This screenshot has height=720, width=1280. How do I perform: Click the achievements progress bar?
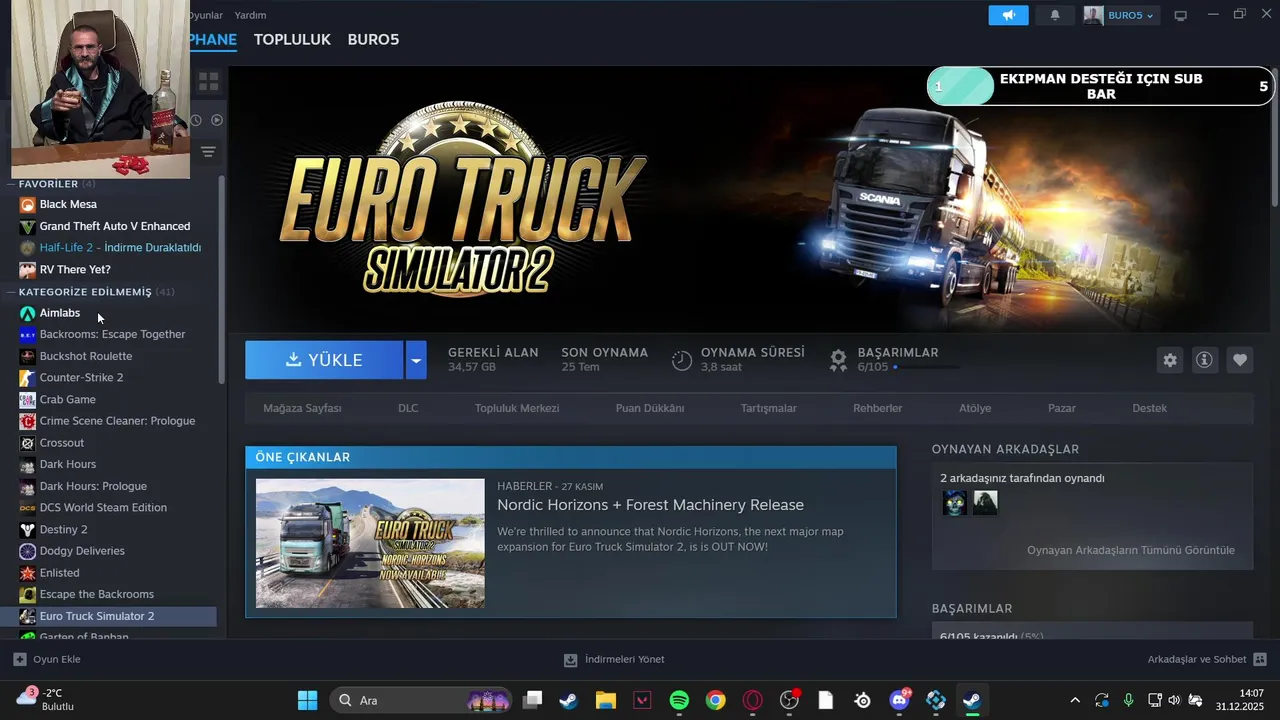(926, 367)
